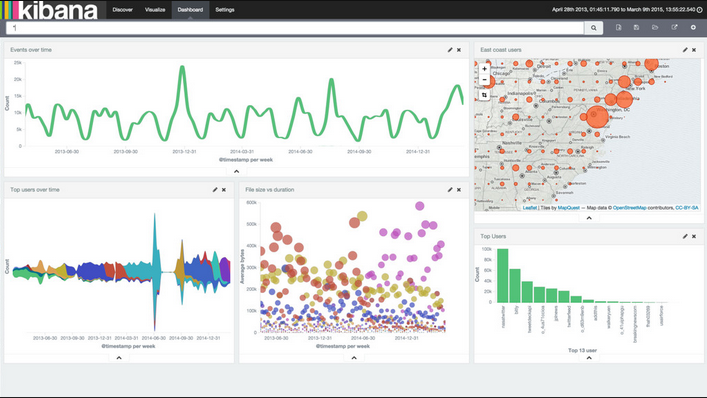Remove the Top Users bar chart panel

(694, 236)
